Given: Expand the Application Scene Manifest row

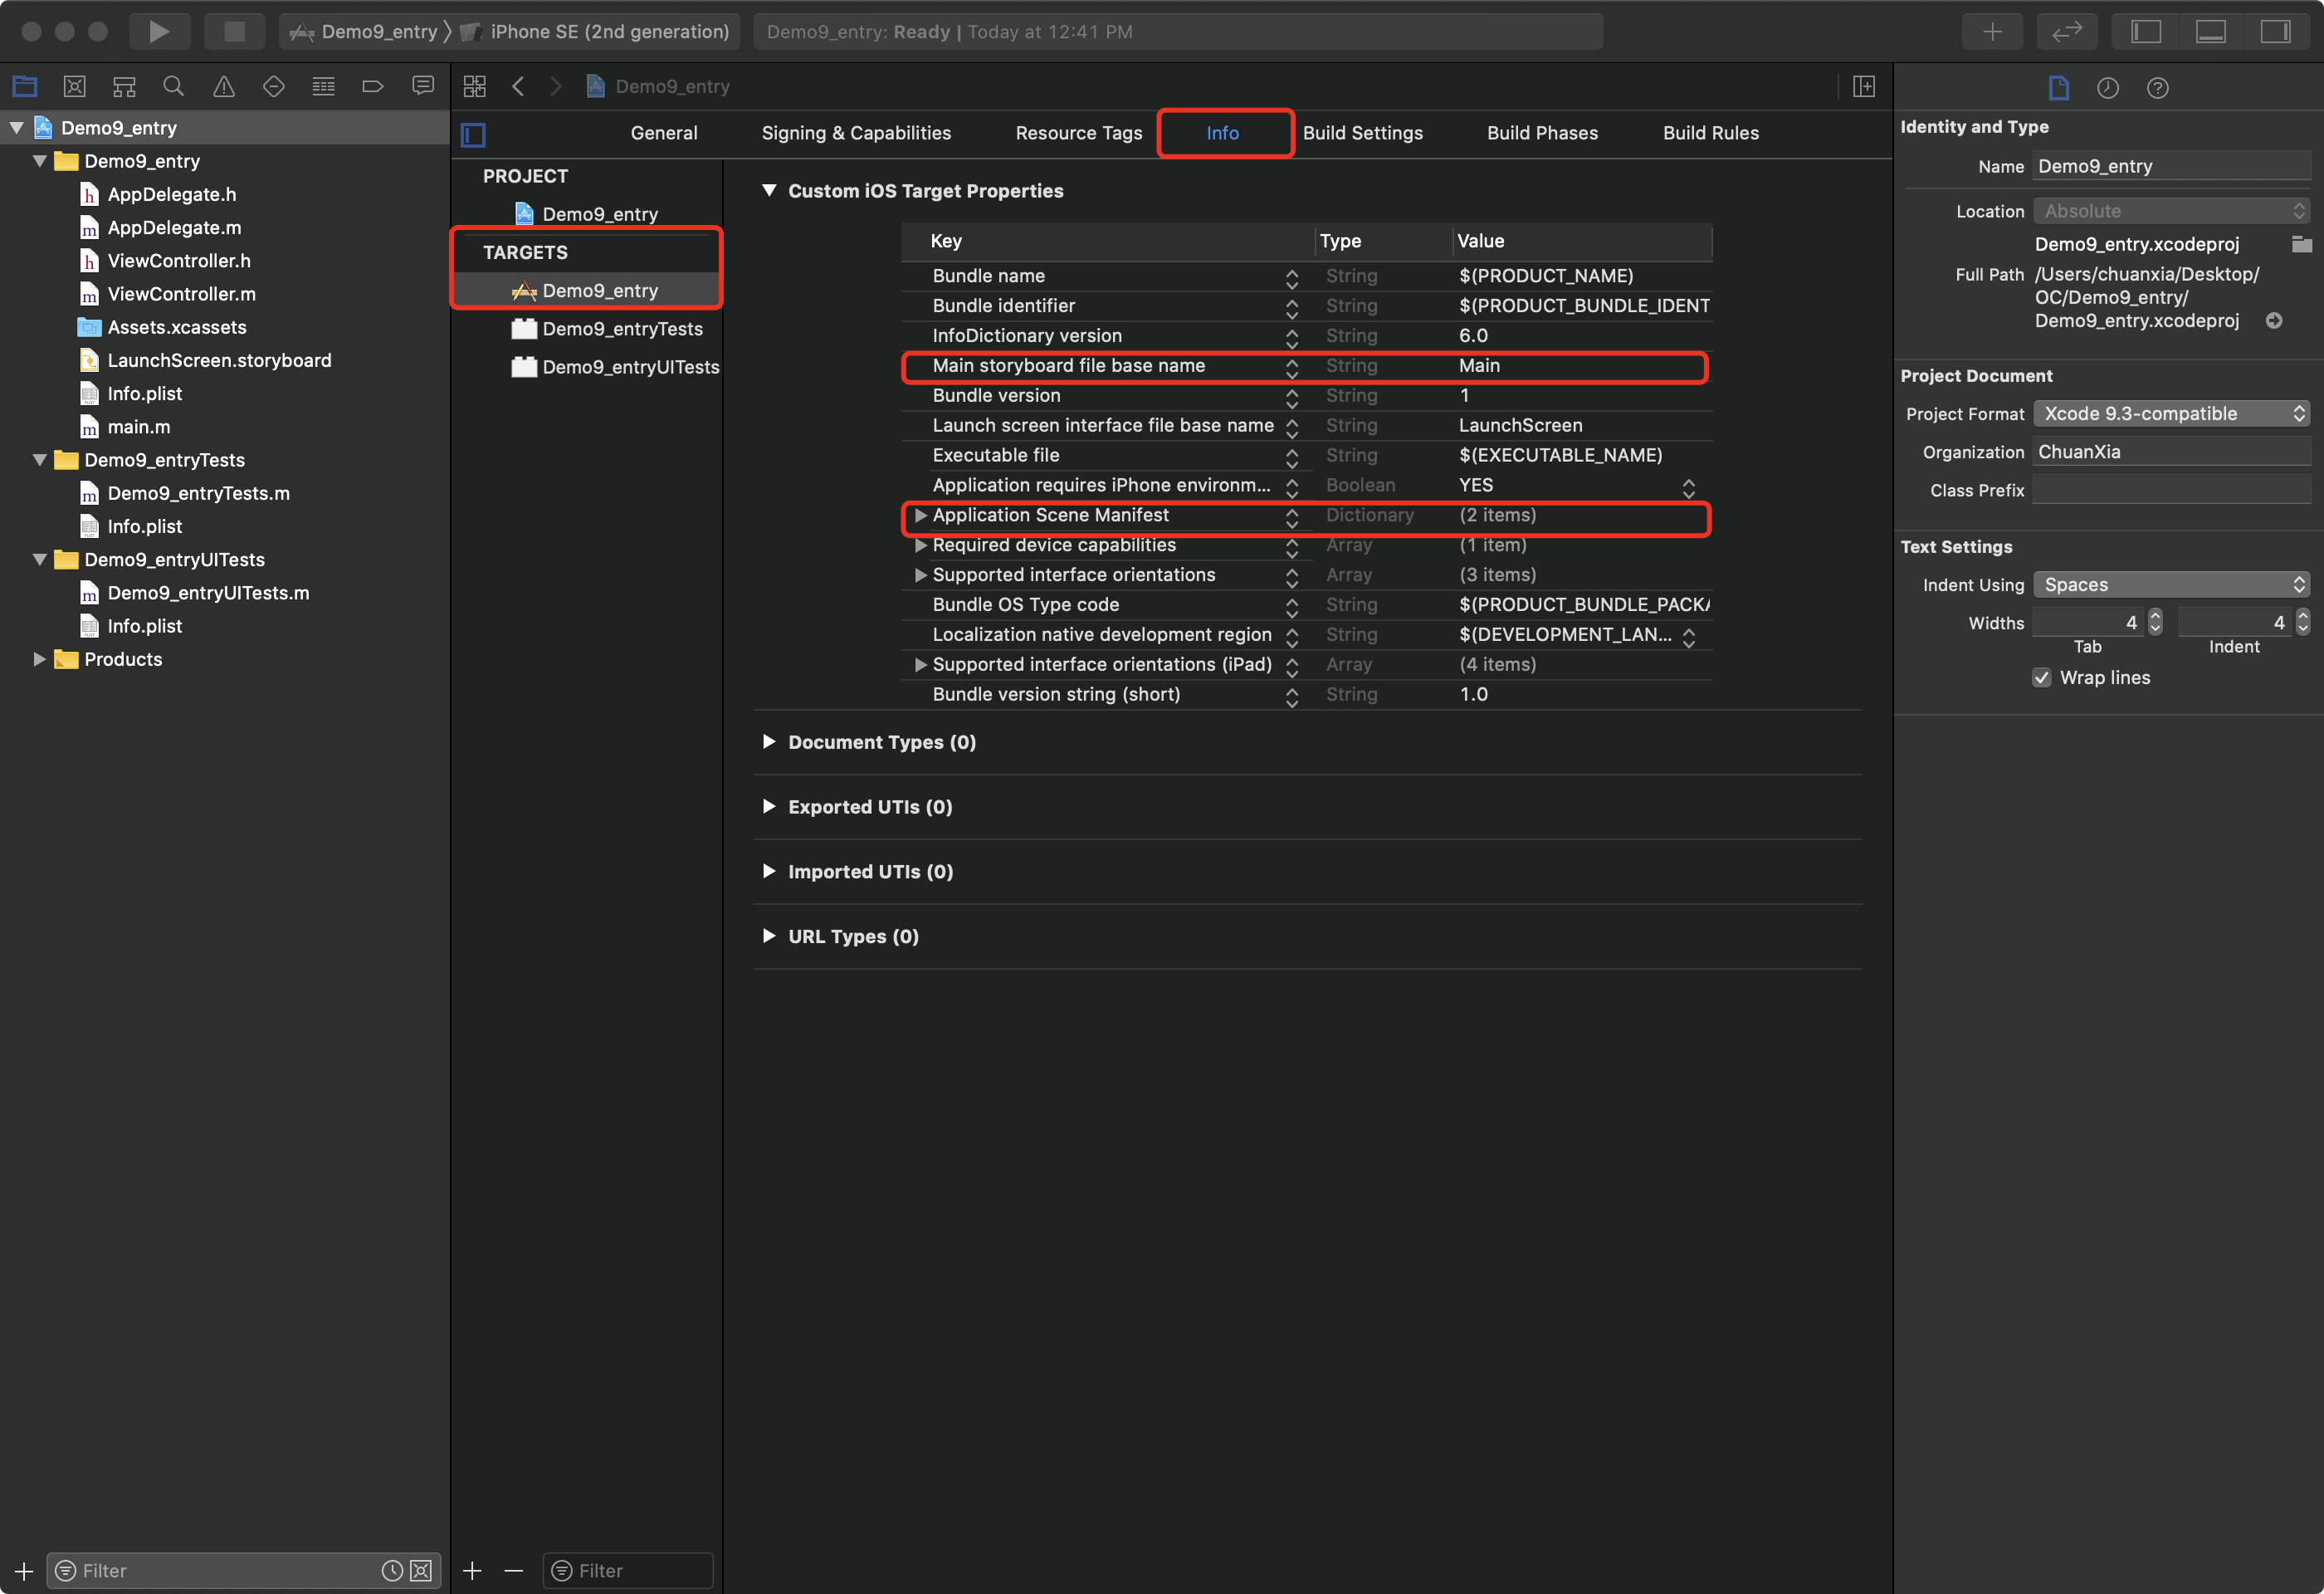Looking at the screenshot, I should [920, 516].
